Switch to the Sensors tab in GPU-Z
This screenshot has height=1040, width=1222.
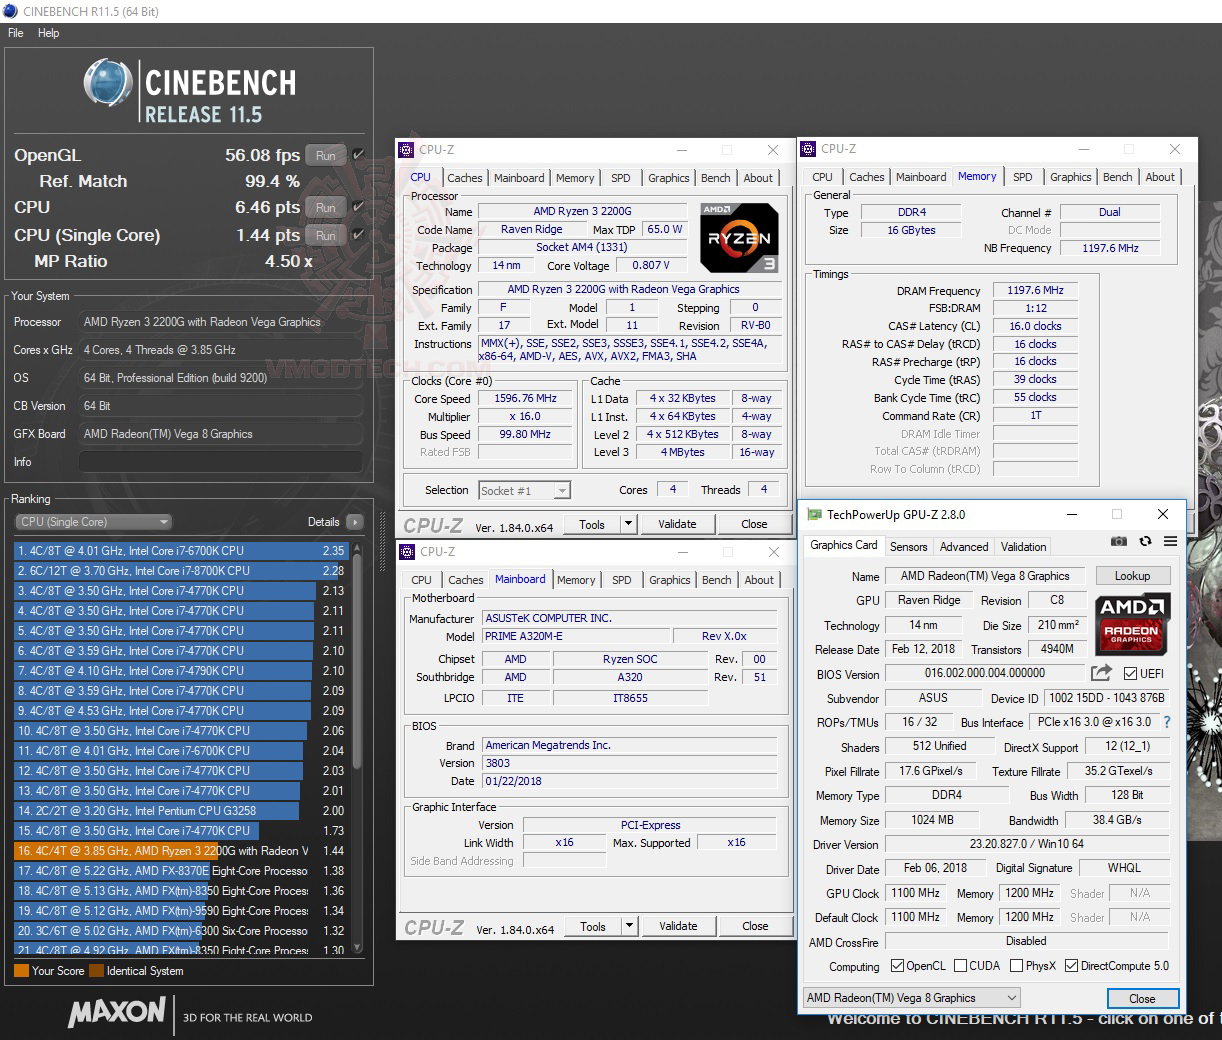click(908, 546)
